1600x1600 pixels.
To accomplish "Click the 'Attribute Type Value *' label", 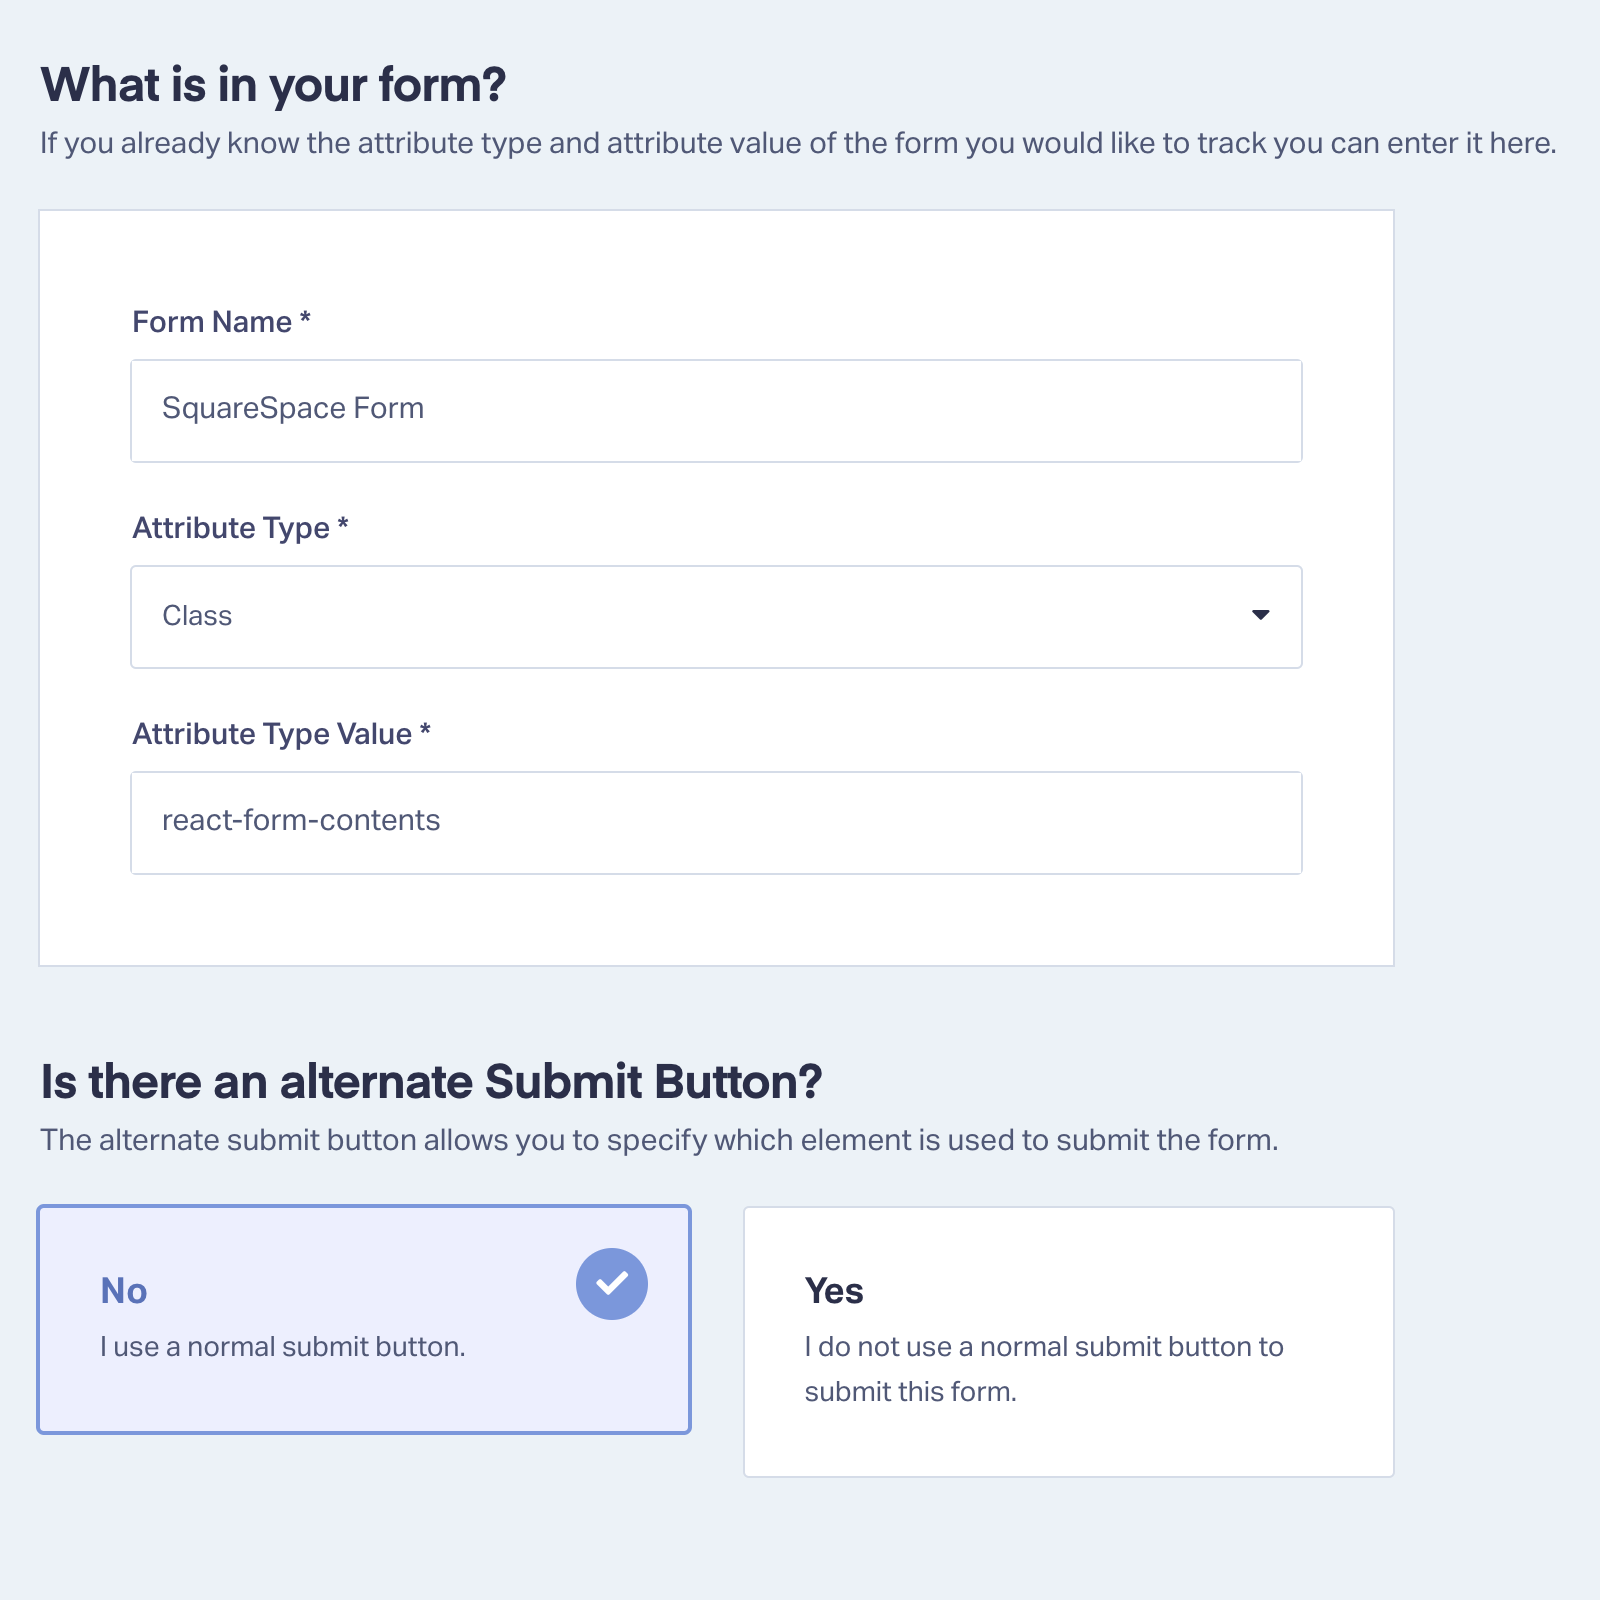I will 282,734.
